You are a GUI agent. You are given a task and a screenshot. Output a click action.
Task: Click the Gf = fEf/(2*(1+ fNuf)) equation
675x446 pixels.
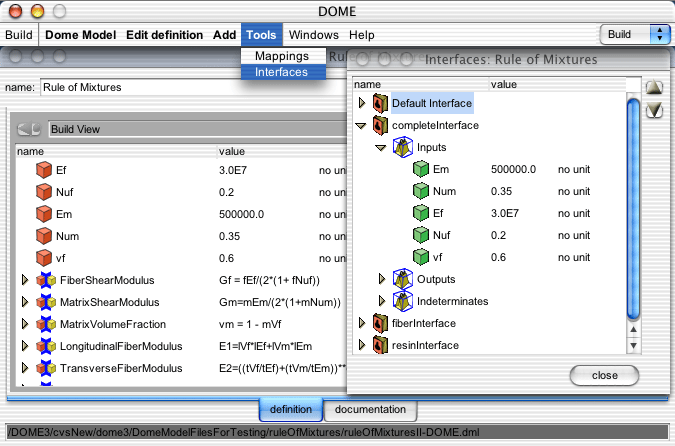(x=269, y=280)
